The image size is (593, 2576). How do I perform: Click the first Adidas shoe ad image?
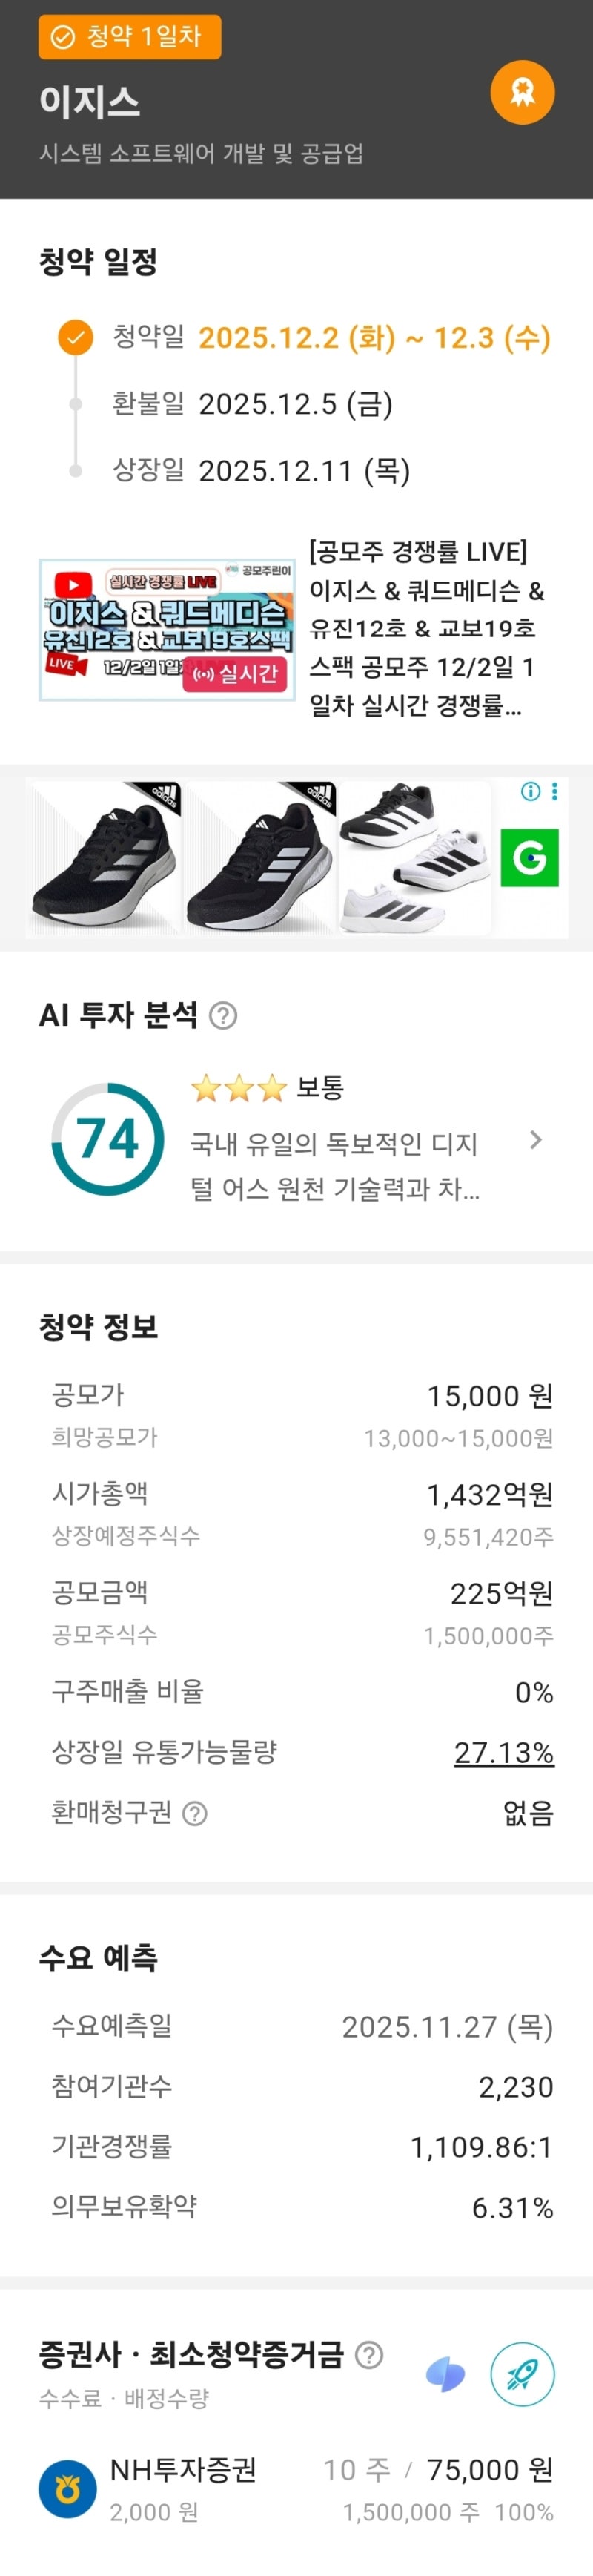[x=104, y=858]
